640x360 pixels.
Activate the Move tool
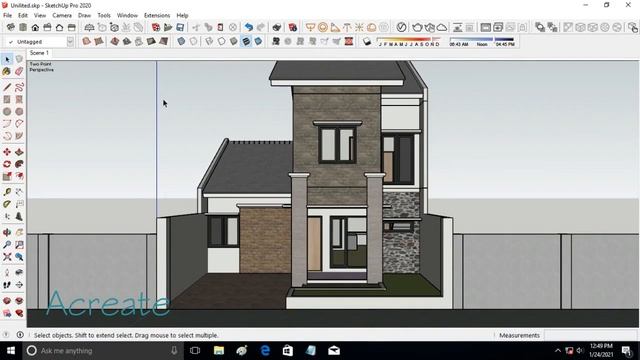pyautogui.click(x=7, y=152)
